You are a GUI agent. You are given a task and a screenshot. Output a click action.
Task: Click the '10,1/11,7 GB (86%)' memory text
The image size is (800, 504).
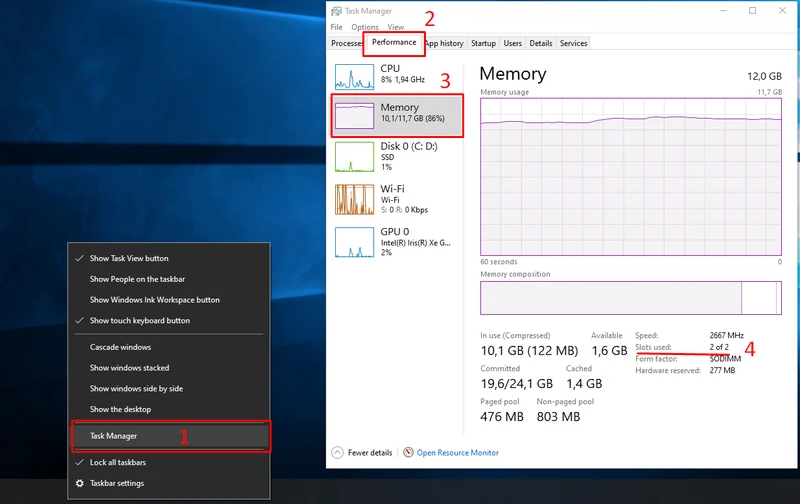(412, 118)
